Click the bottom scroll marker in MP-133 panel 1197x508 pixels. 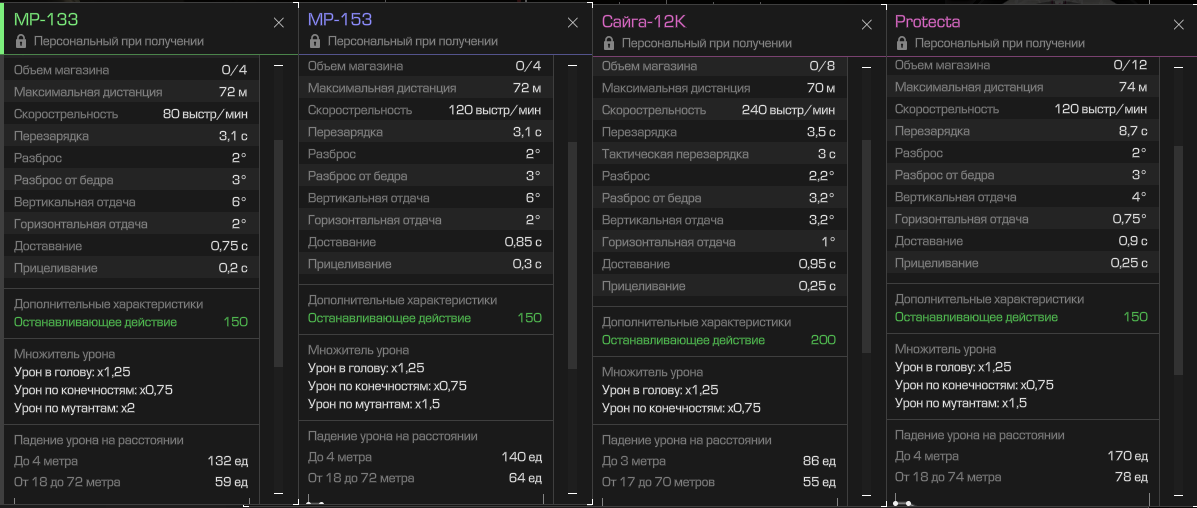pos(278,494)
